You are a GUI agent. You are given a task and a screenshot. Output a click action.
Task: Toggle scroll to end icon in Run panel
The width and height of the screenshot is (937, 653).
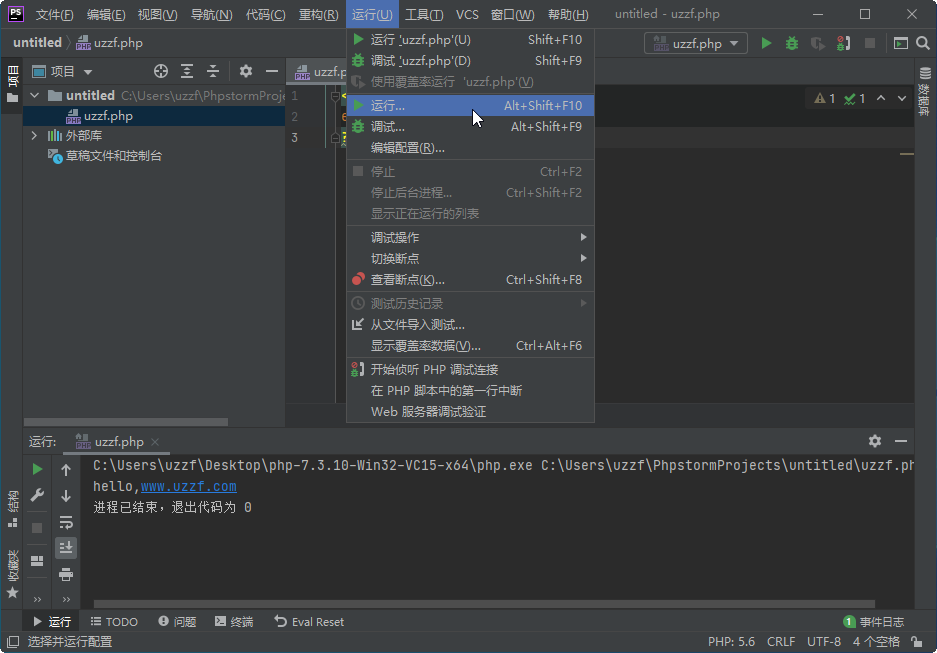[66, 548]
